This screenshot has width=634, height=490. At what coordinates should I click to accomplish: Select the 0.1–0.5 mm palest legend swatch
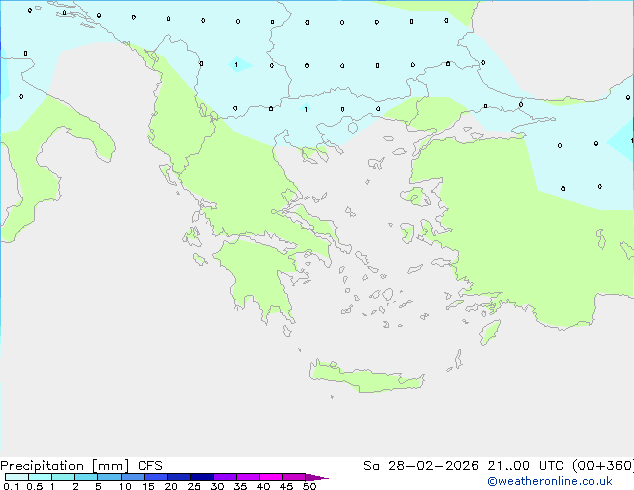(17, 477)
